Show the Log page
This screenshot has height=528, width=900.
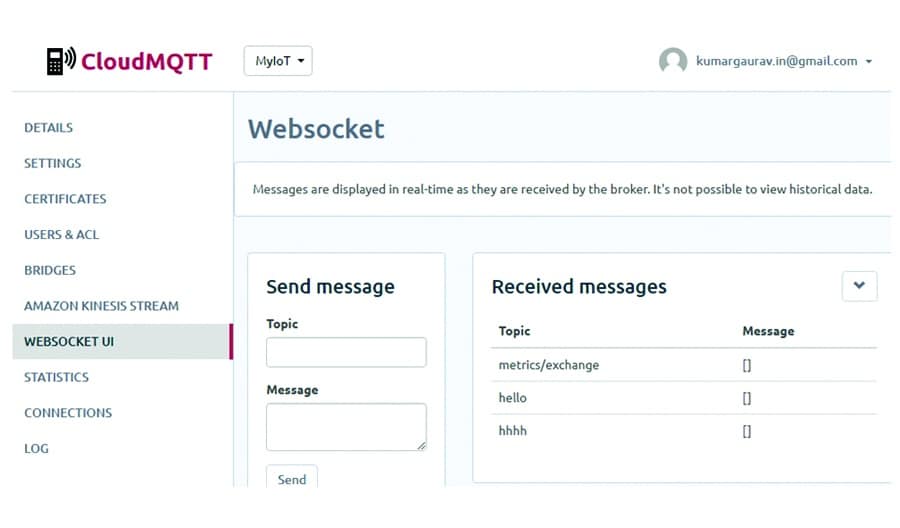click(x=36, y=448)
